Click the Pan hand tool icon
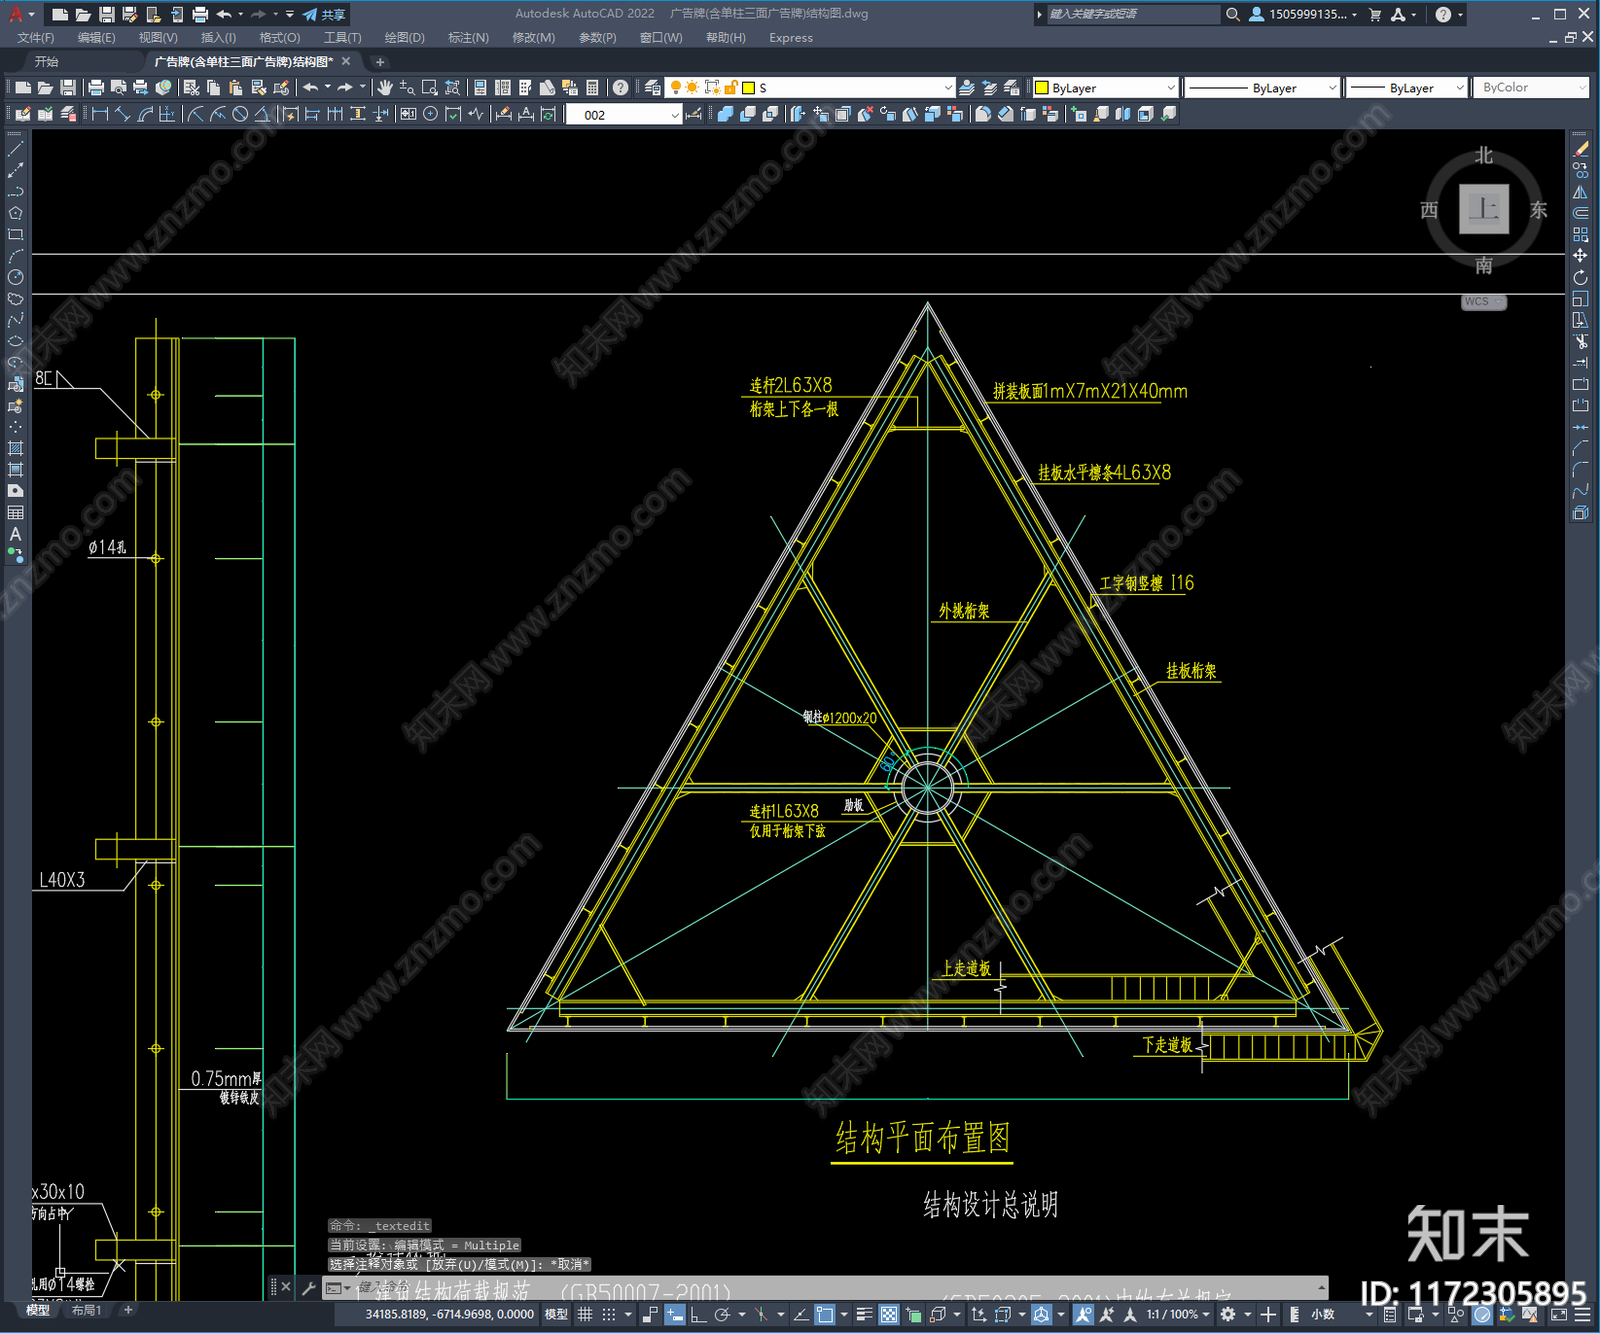The height and width of the screenshot is (1333, 1600). click(x=385, y=88)
